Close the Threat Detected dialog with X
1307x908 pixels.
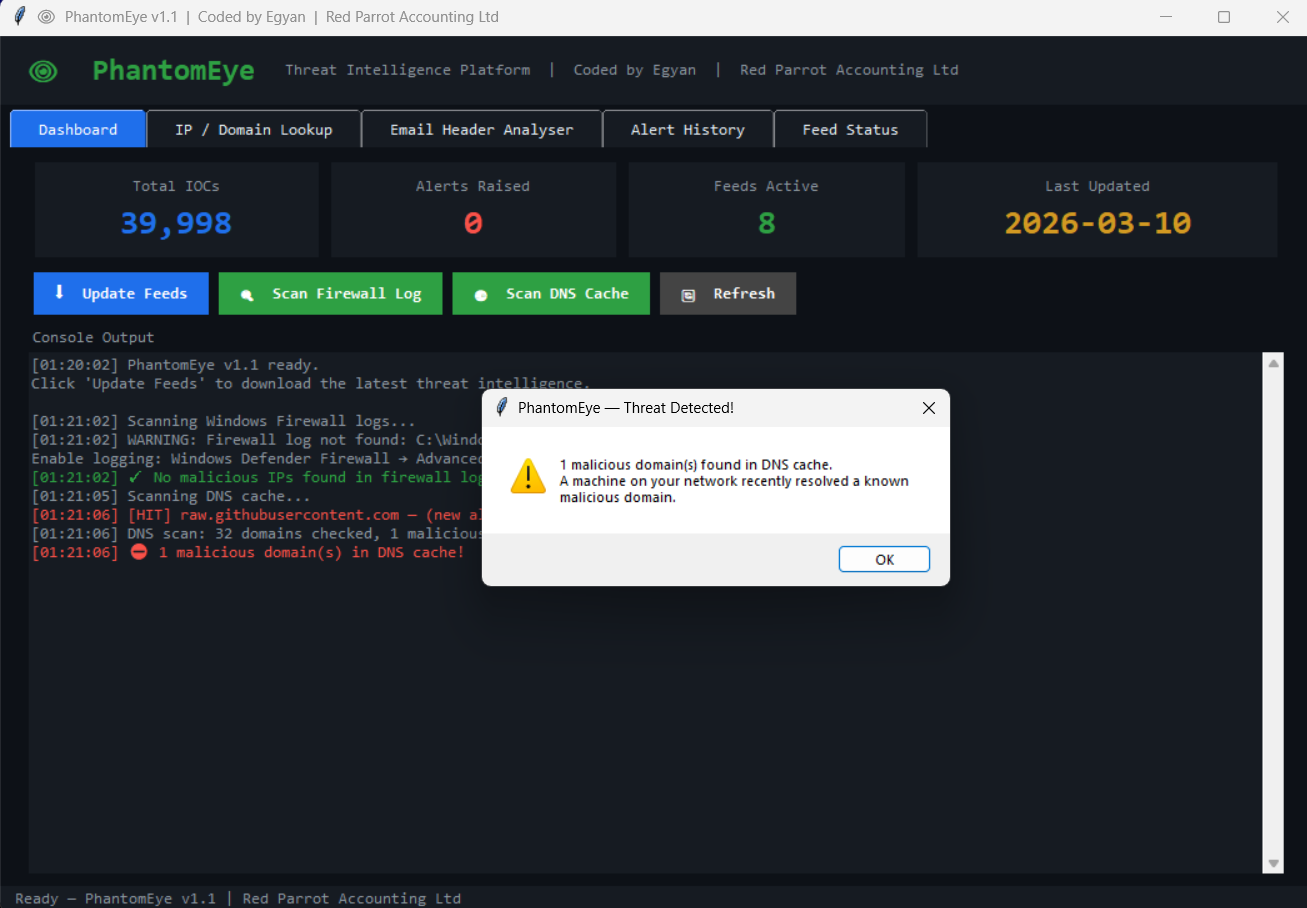tap(928, 408)
